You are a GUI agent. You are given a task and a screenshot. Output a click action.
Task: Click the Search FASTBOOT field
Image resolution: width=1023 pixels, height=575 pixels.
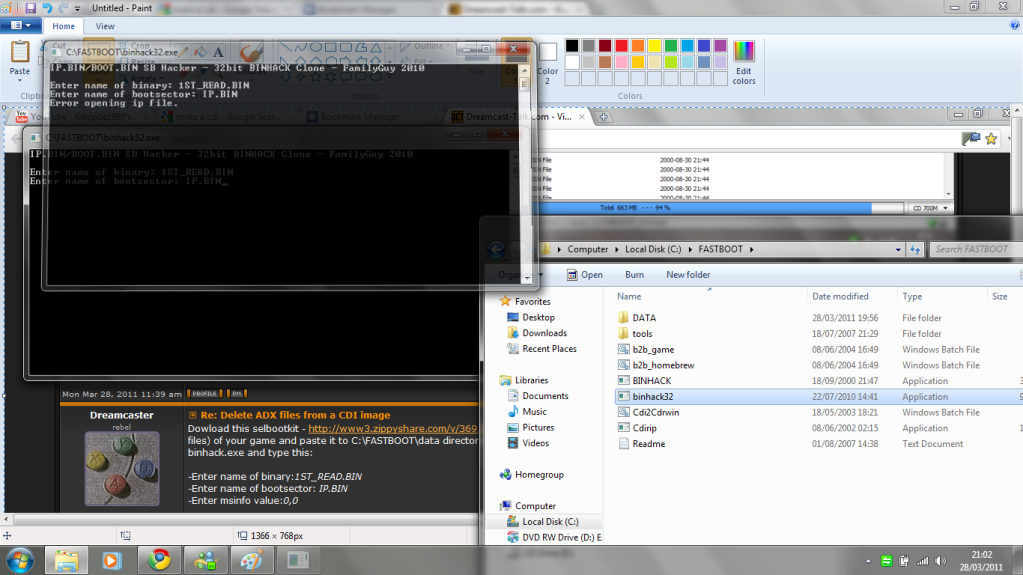pos(975,249)
